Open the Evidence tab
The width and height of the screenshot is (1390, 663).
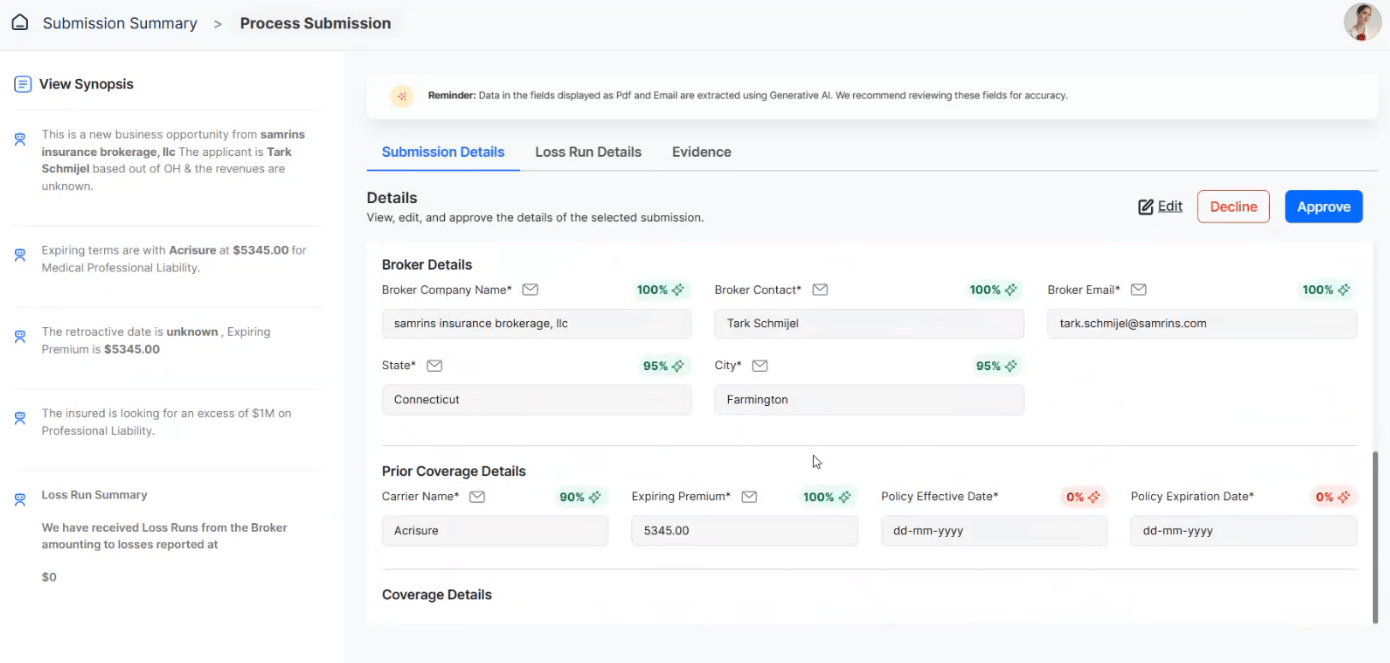(701, 152)
